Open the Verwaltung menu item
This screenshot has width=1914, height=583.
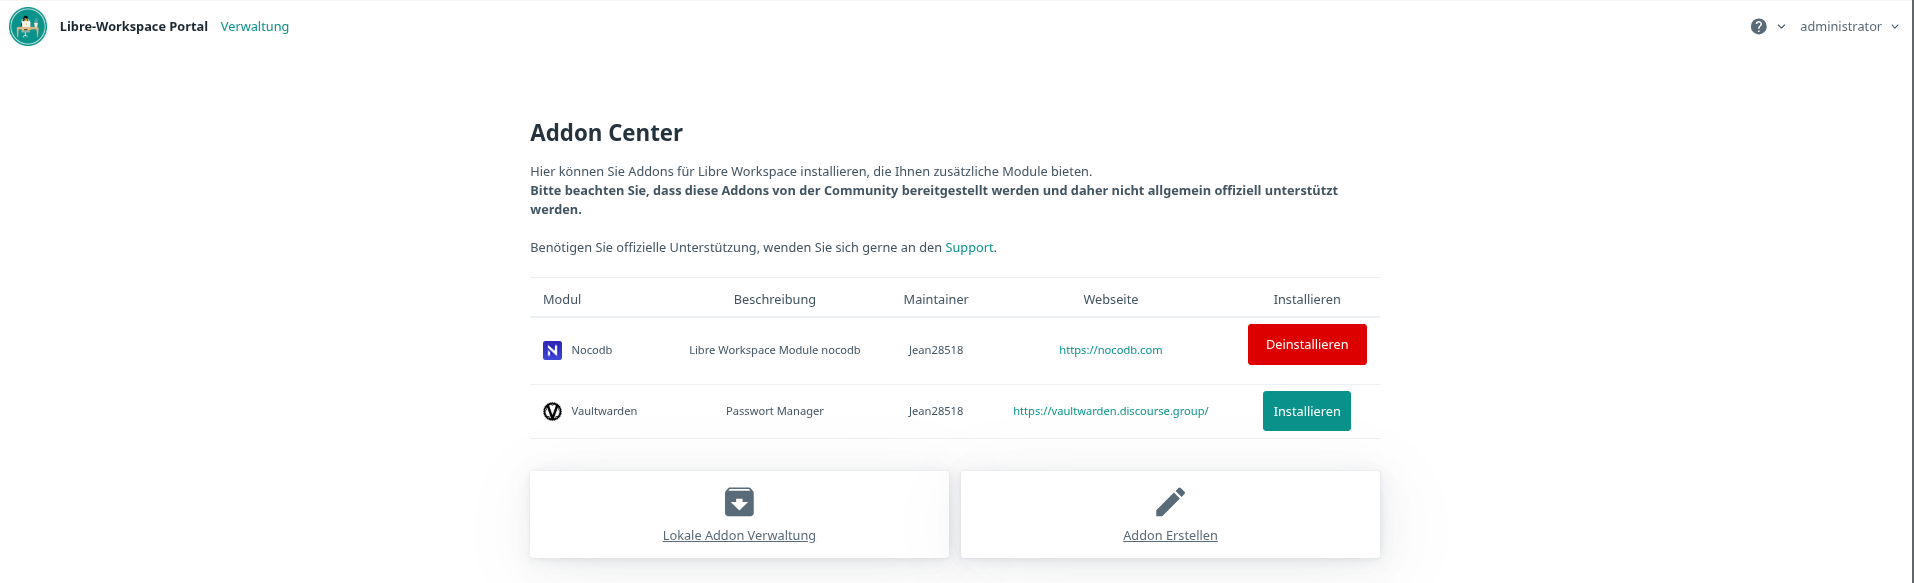point(255,27)
